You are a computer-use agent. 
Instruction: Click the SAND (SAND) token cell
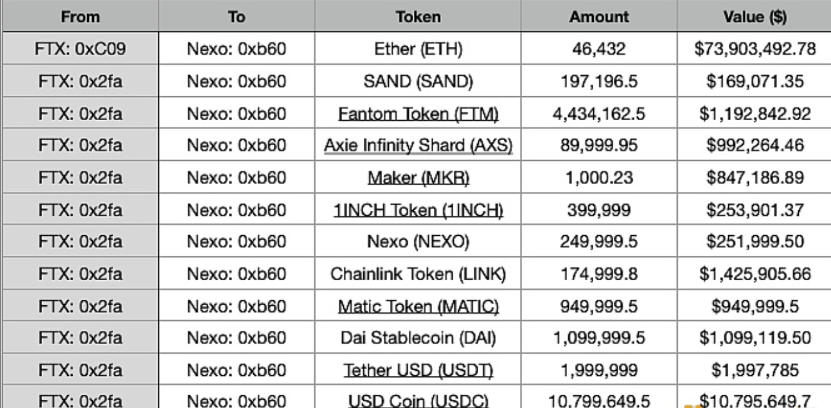click(418, 81)
